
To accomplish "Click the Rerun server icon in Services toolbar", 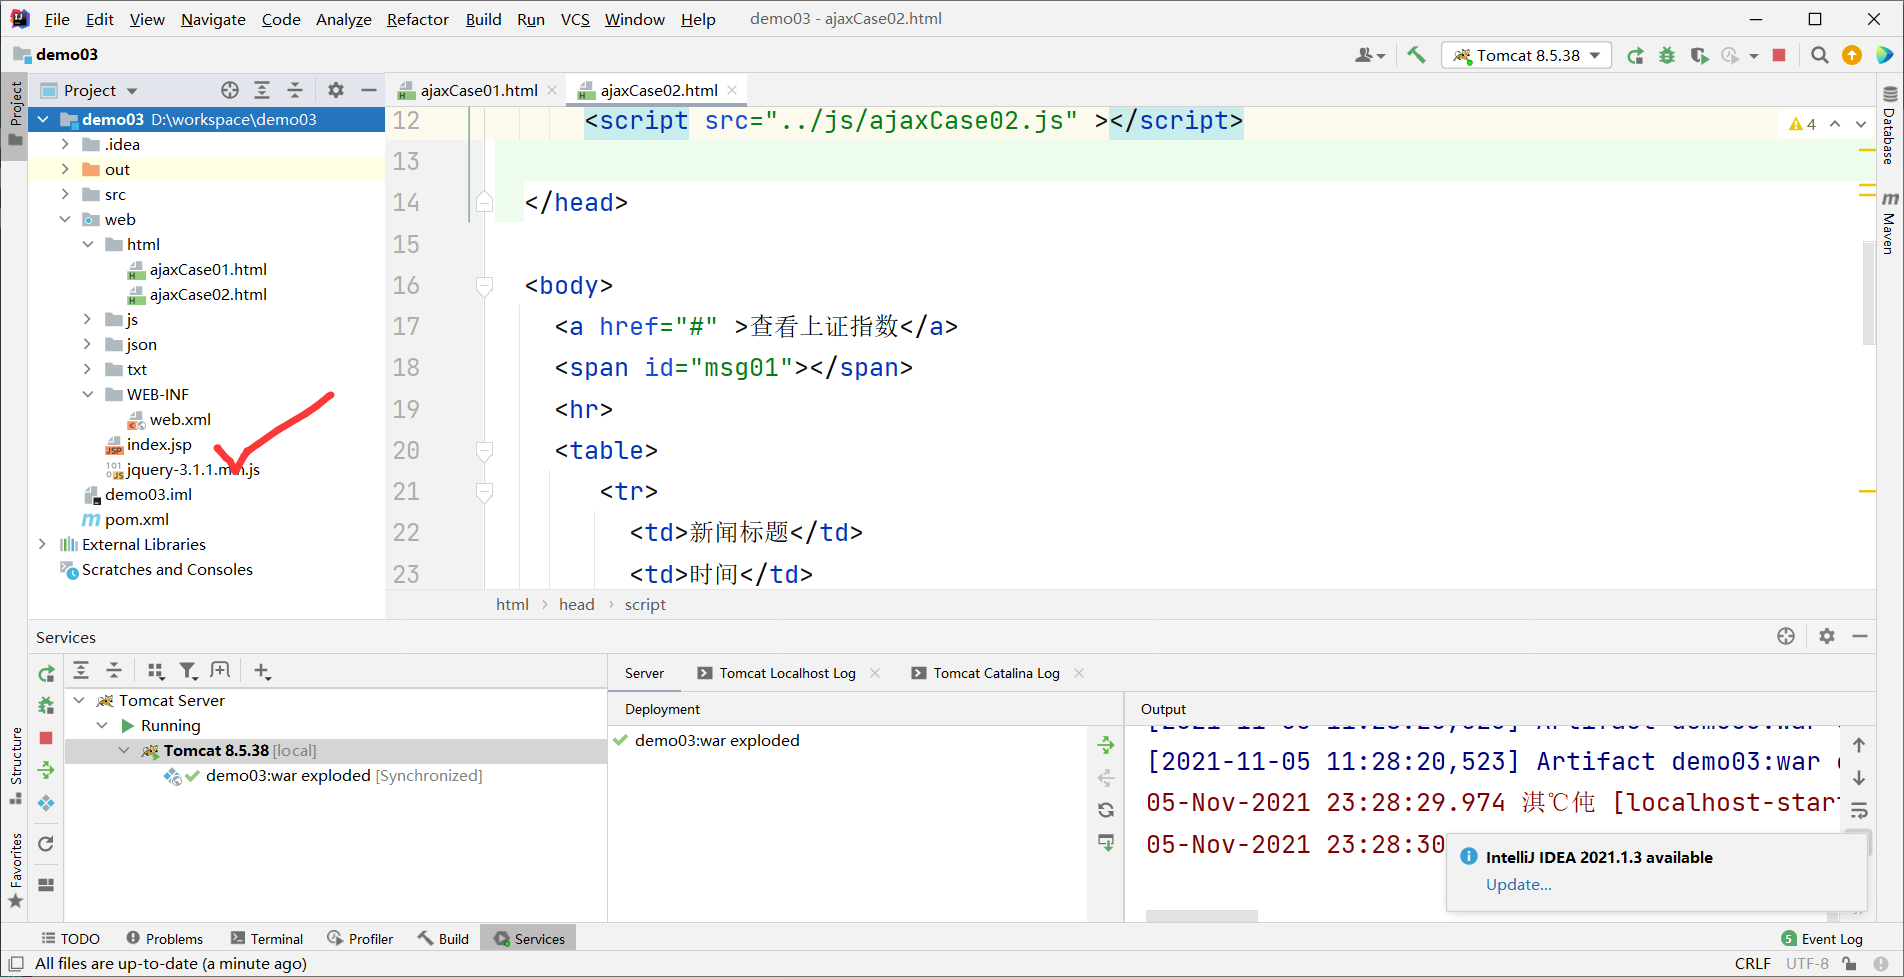I will (46, 673).
